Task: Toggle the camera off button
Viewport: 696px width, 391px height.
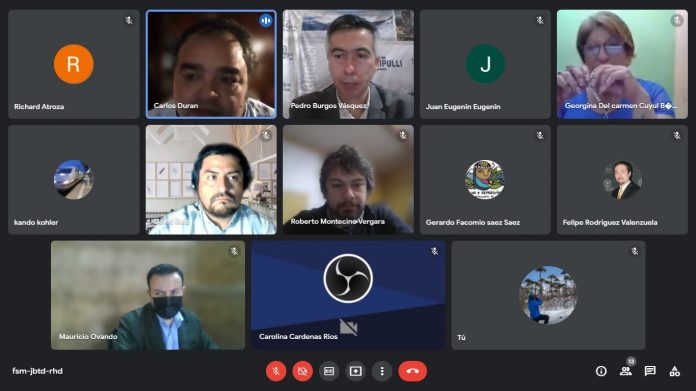Action: point(302,371)
